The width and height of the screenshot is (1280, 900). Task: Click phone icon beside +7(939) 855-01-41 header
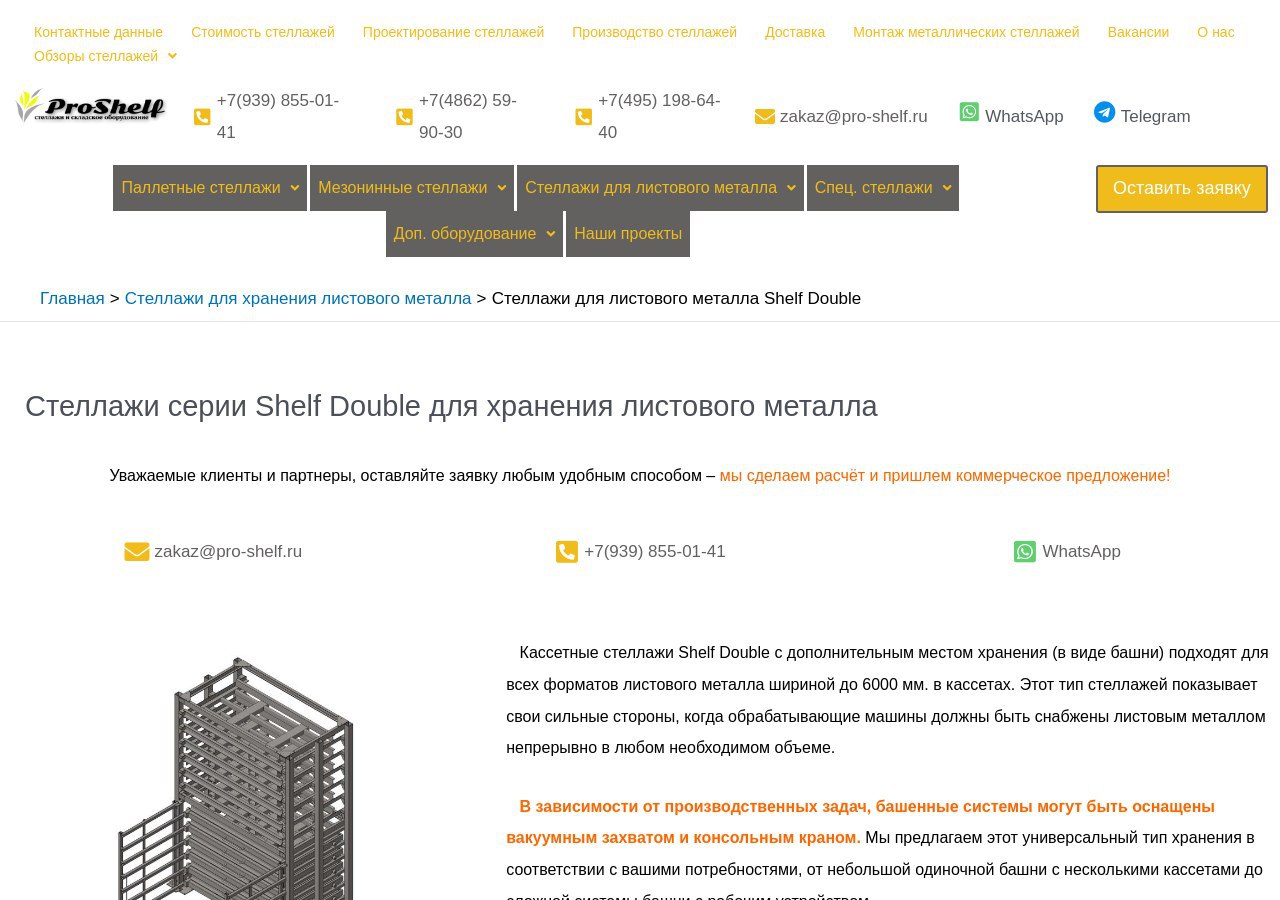tap(202, 117)
